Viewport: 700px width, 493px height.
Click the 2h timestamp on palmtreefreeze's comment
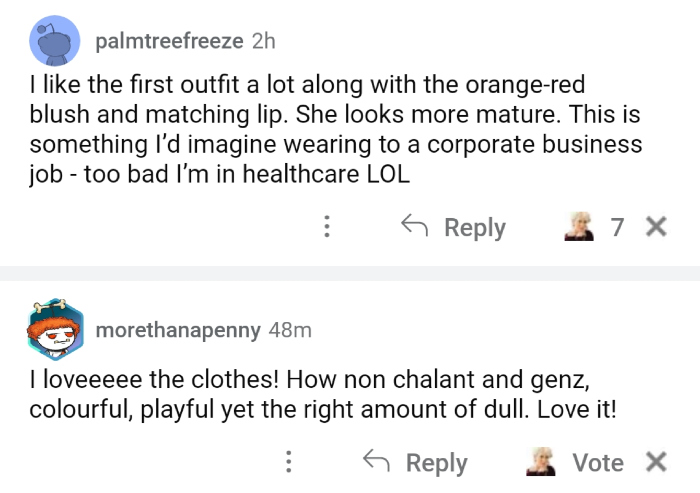coord(263,41)
